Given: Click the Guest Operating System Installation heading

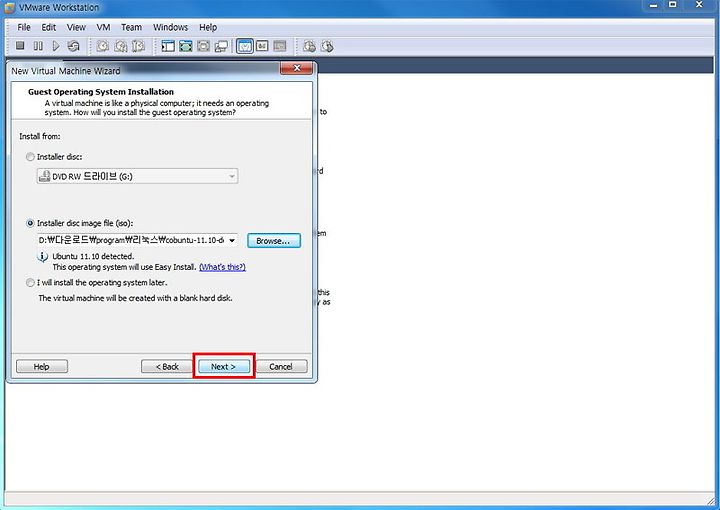Looking at the screenshot, I should [x=101, y=92].
